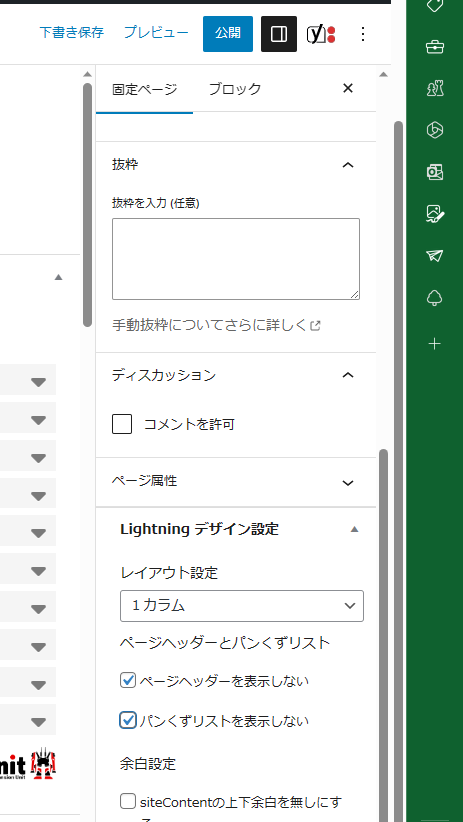Uncheck パンくずリストを表示しない checkbox

pyautogui.click(x=128, y=720)
